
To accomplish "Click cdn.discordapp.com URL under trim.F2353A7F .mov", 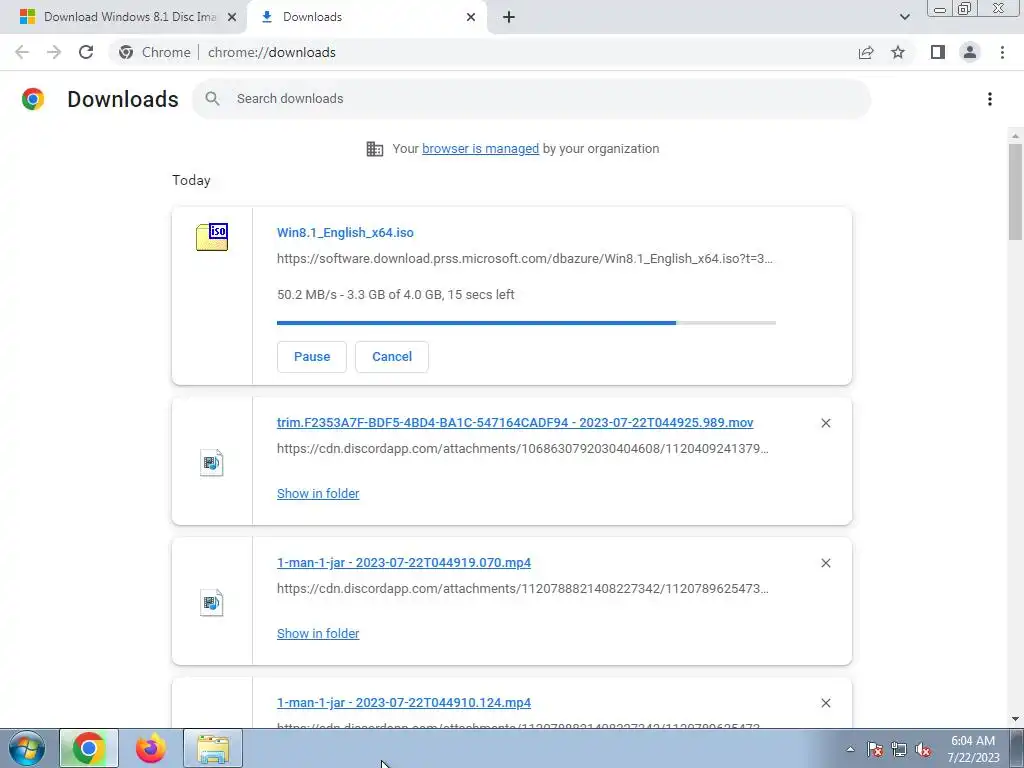I will point(522,449).
